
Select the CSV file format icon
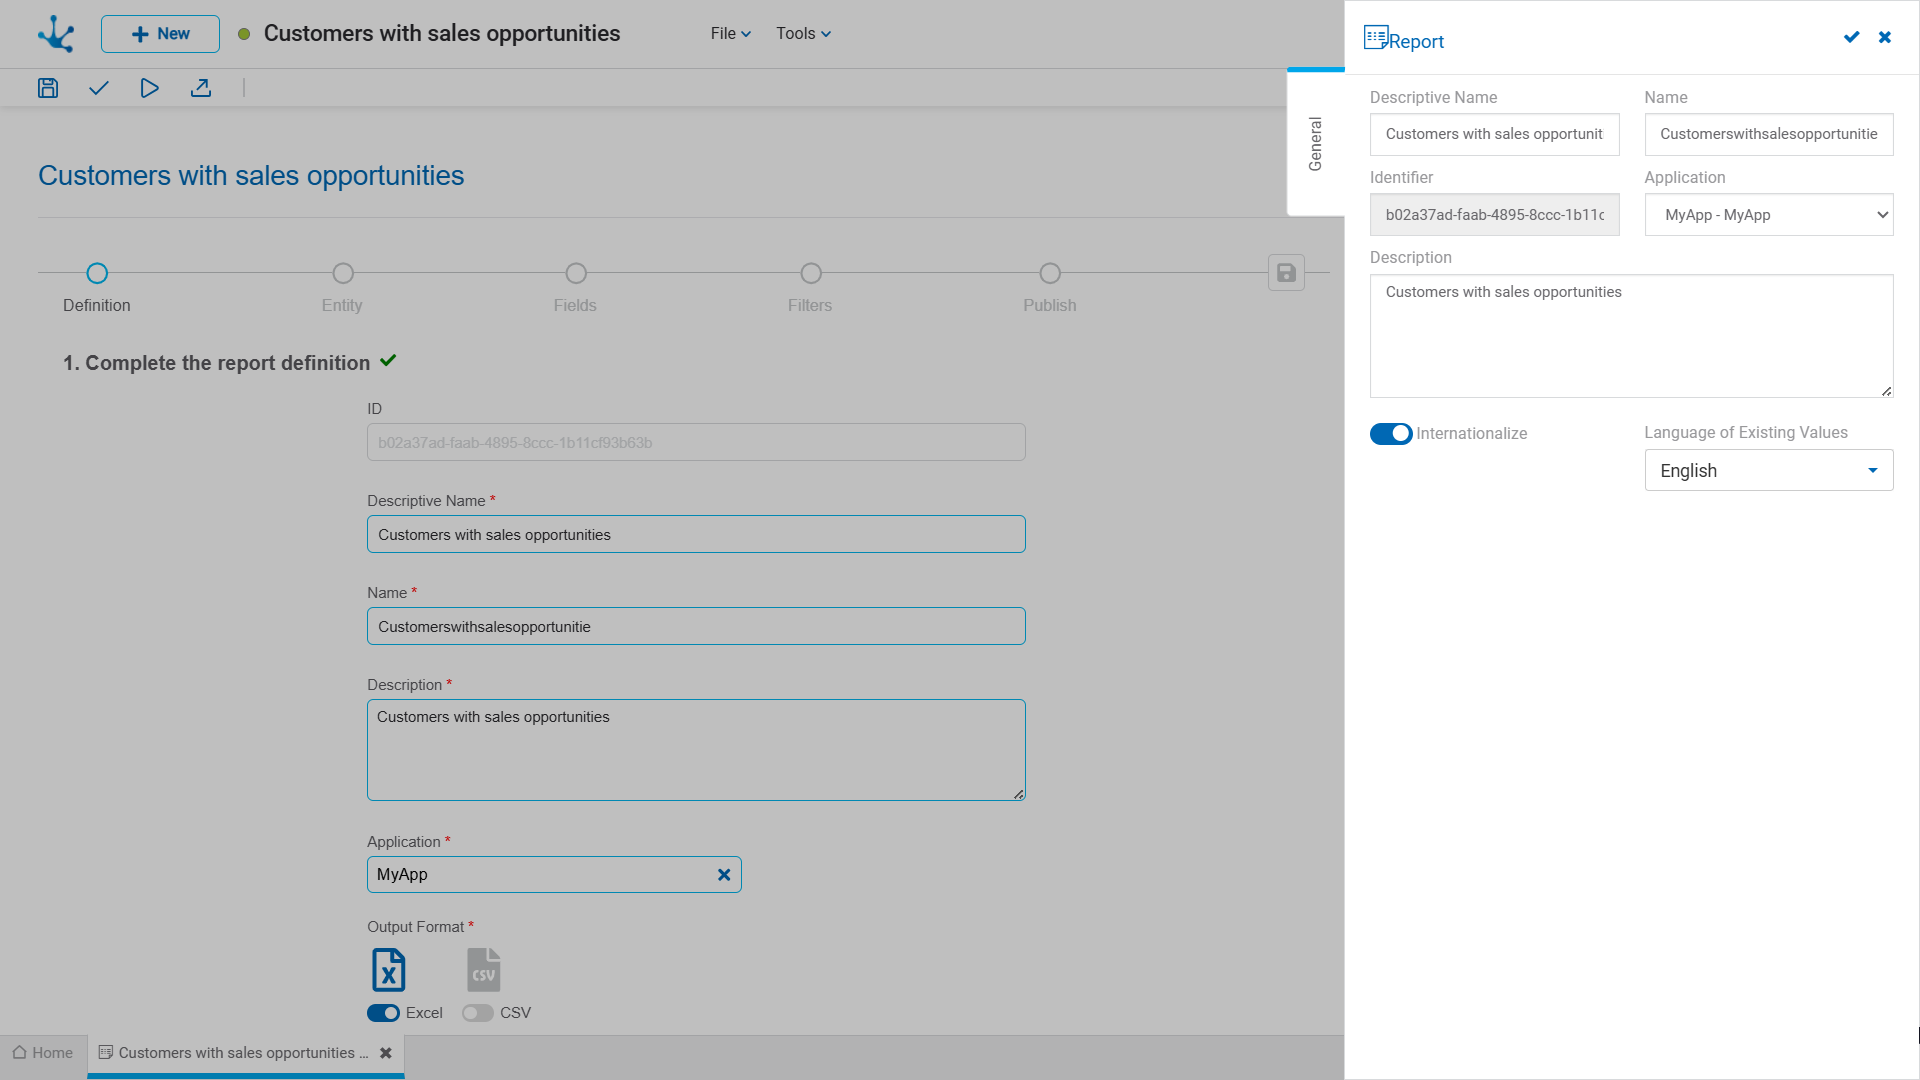483,970
